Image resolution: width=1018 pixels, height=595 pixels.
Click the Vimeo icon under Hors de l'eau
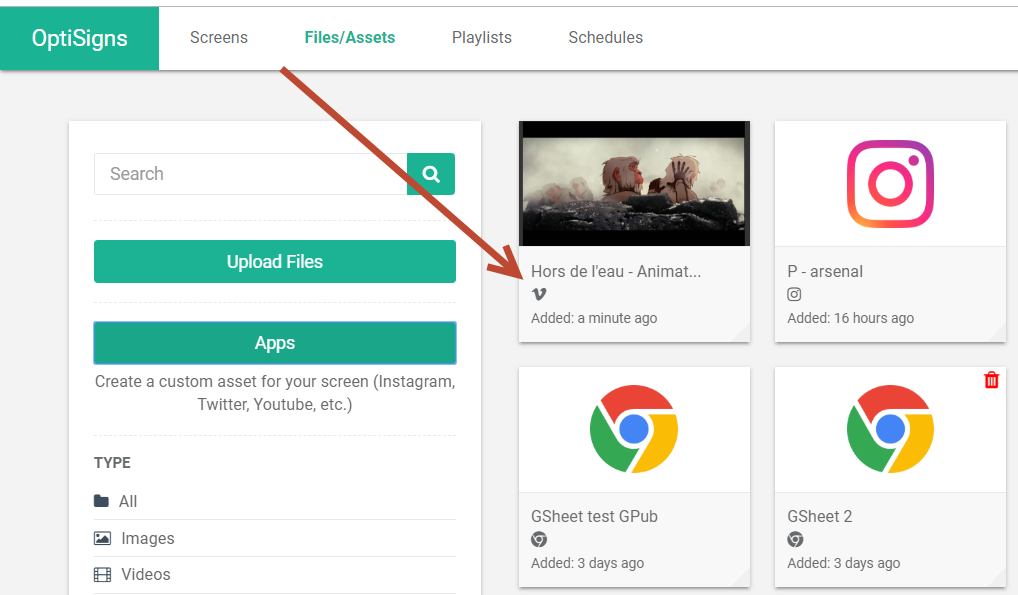click(539, 294)
